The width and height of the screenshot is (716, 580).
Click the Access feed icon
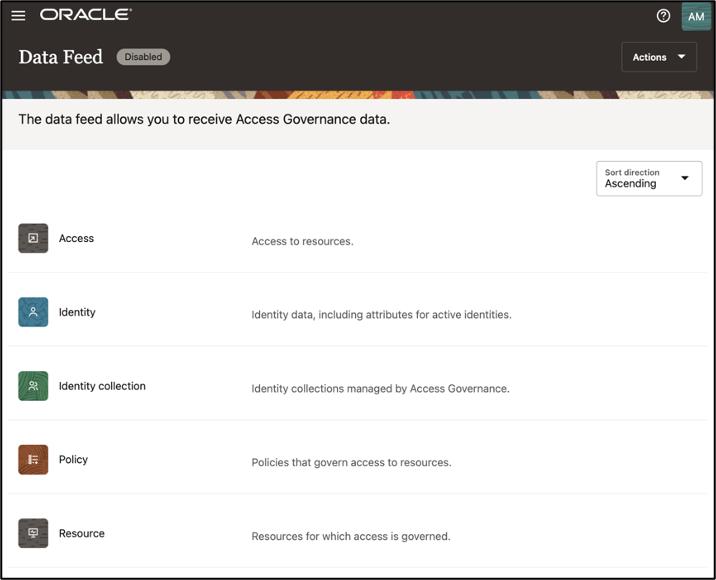click(33, 238)
